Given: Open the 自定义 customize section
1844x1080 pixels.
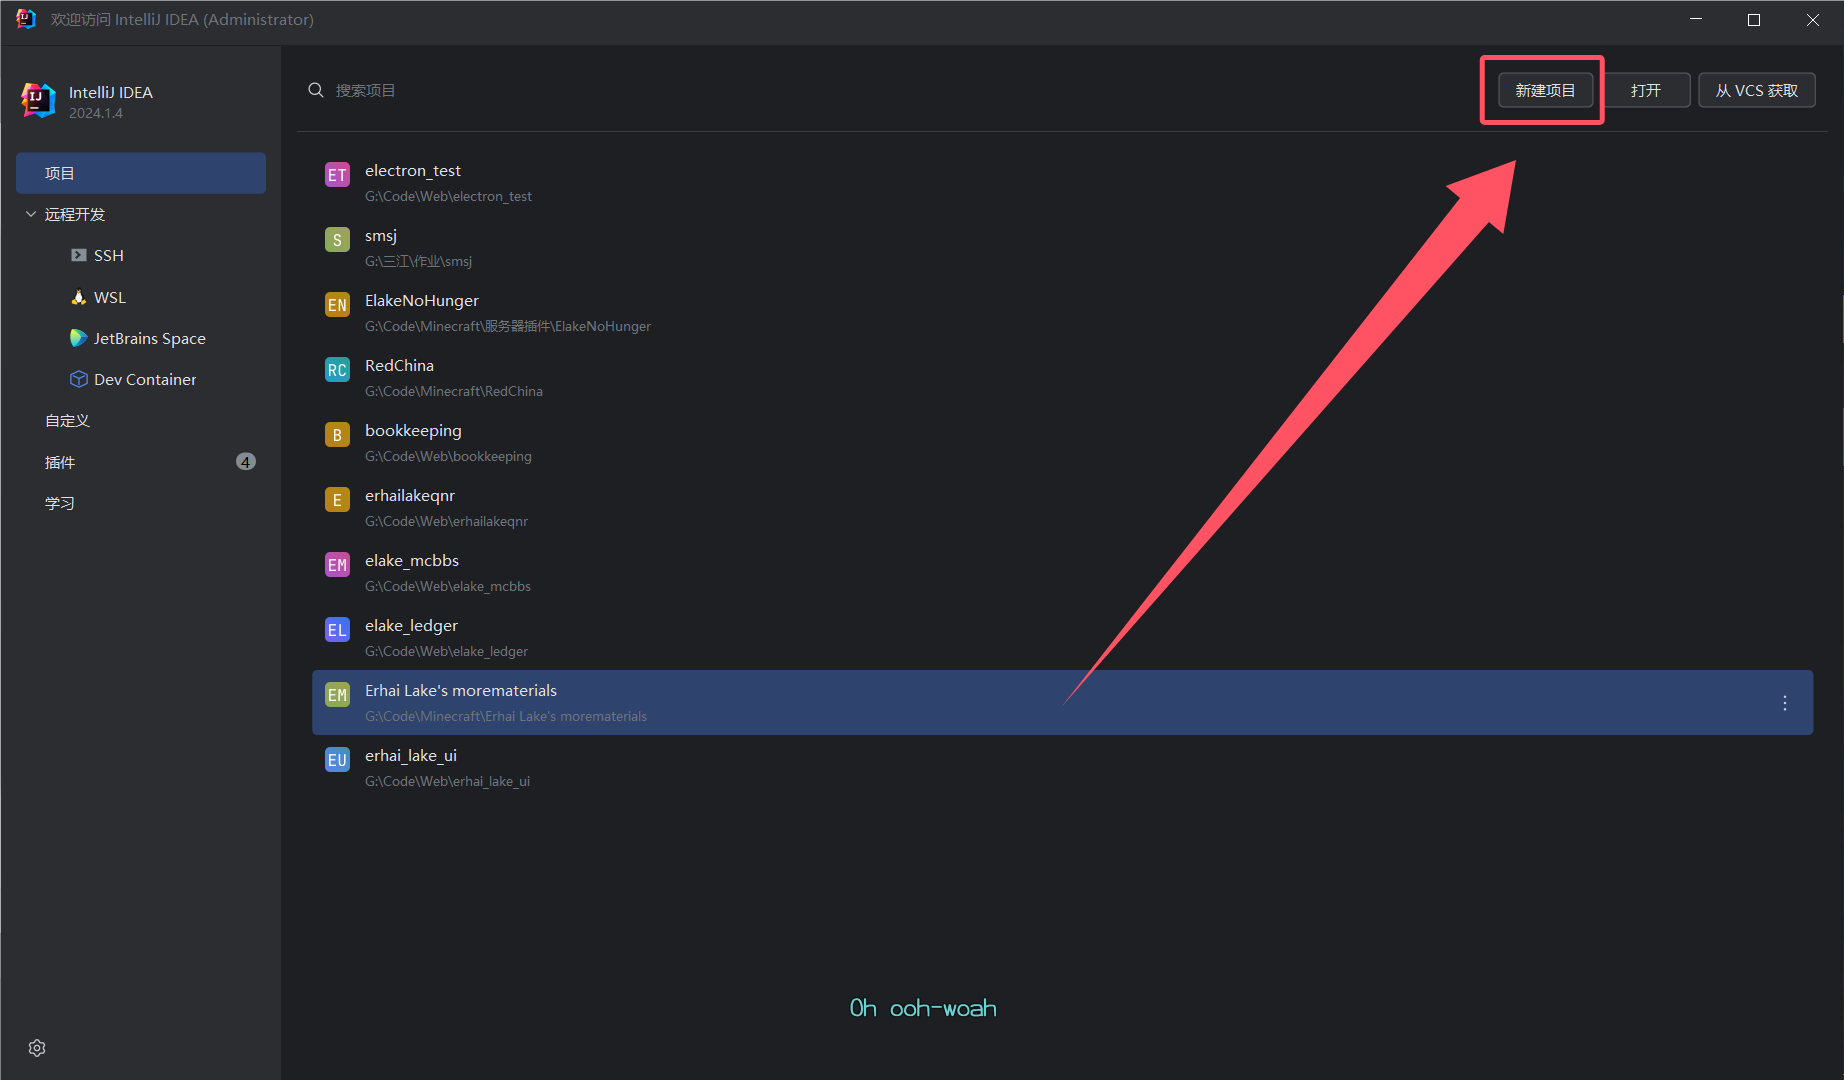Looking at the screenshot, I should pos(67,421).
